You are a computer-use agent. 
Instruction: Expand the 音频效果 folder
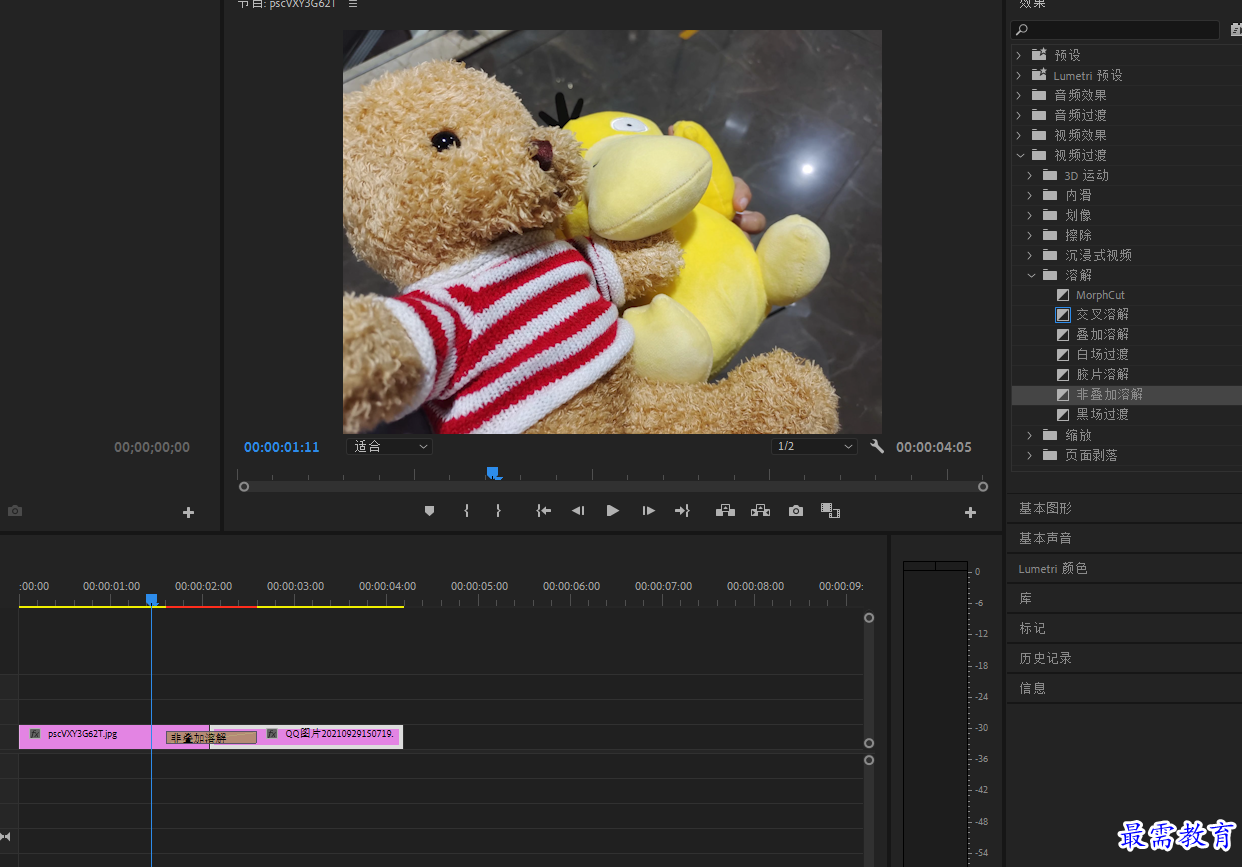pyautogui.click(x=1019, y=95)
